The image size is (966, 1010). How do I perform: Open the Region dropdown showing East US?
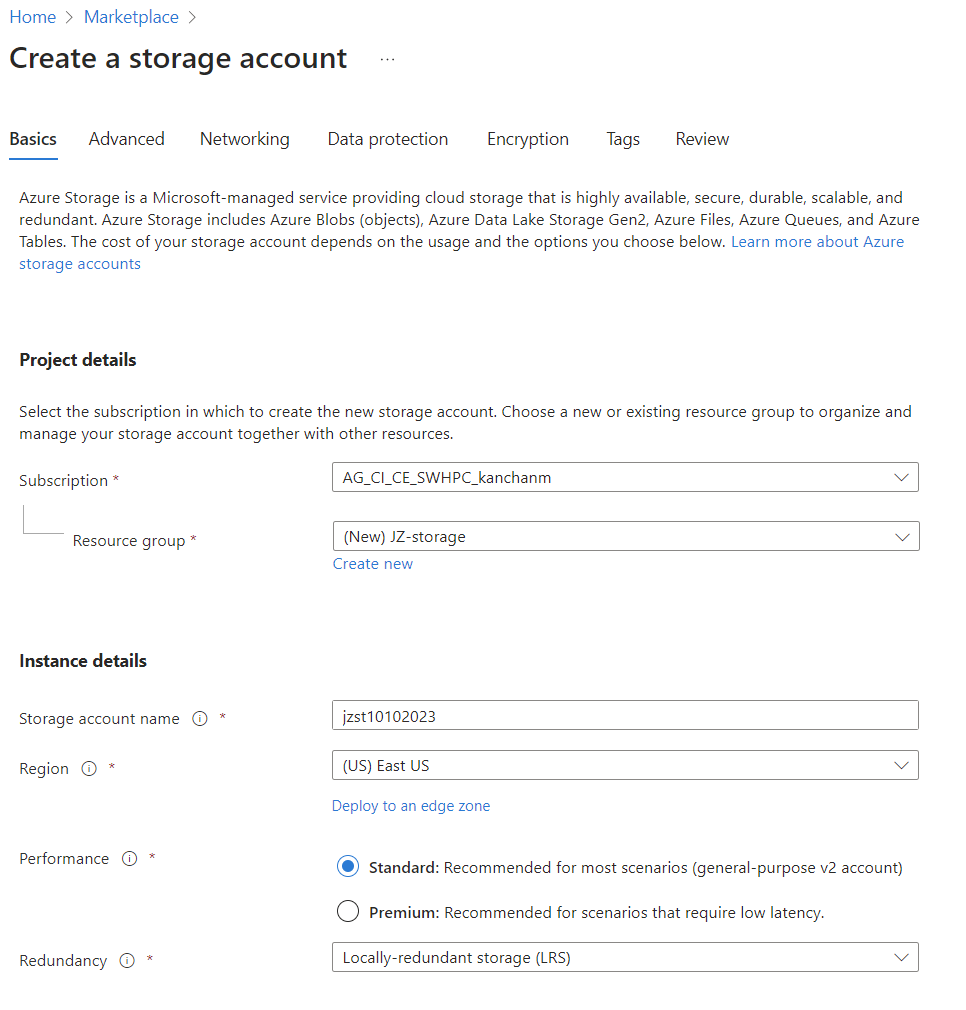[625, 765]
